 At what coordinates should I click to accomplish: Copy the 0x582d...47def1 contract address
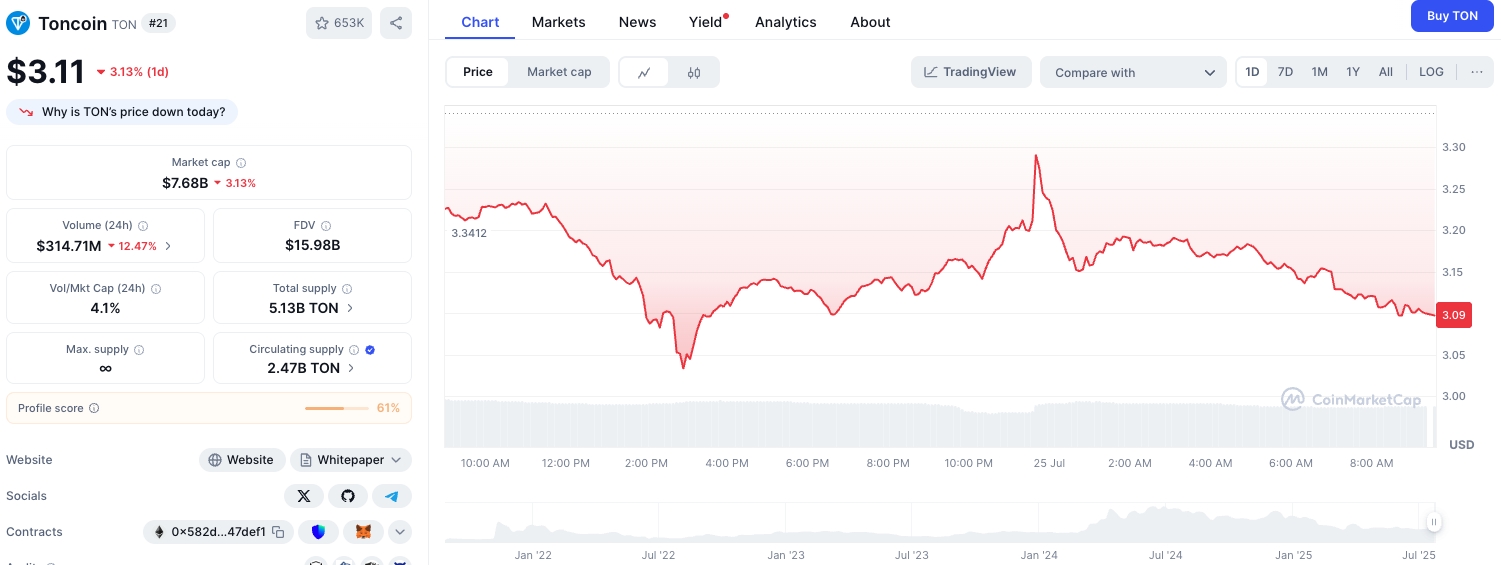pyautogui.click(x=279, y=532)
